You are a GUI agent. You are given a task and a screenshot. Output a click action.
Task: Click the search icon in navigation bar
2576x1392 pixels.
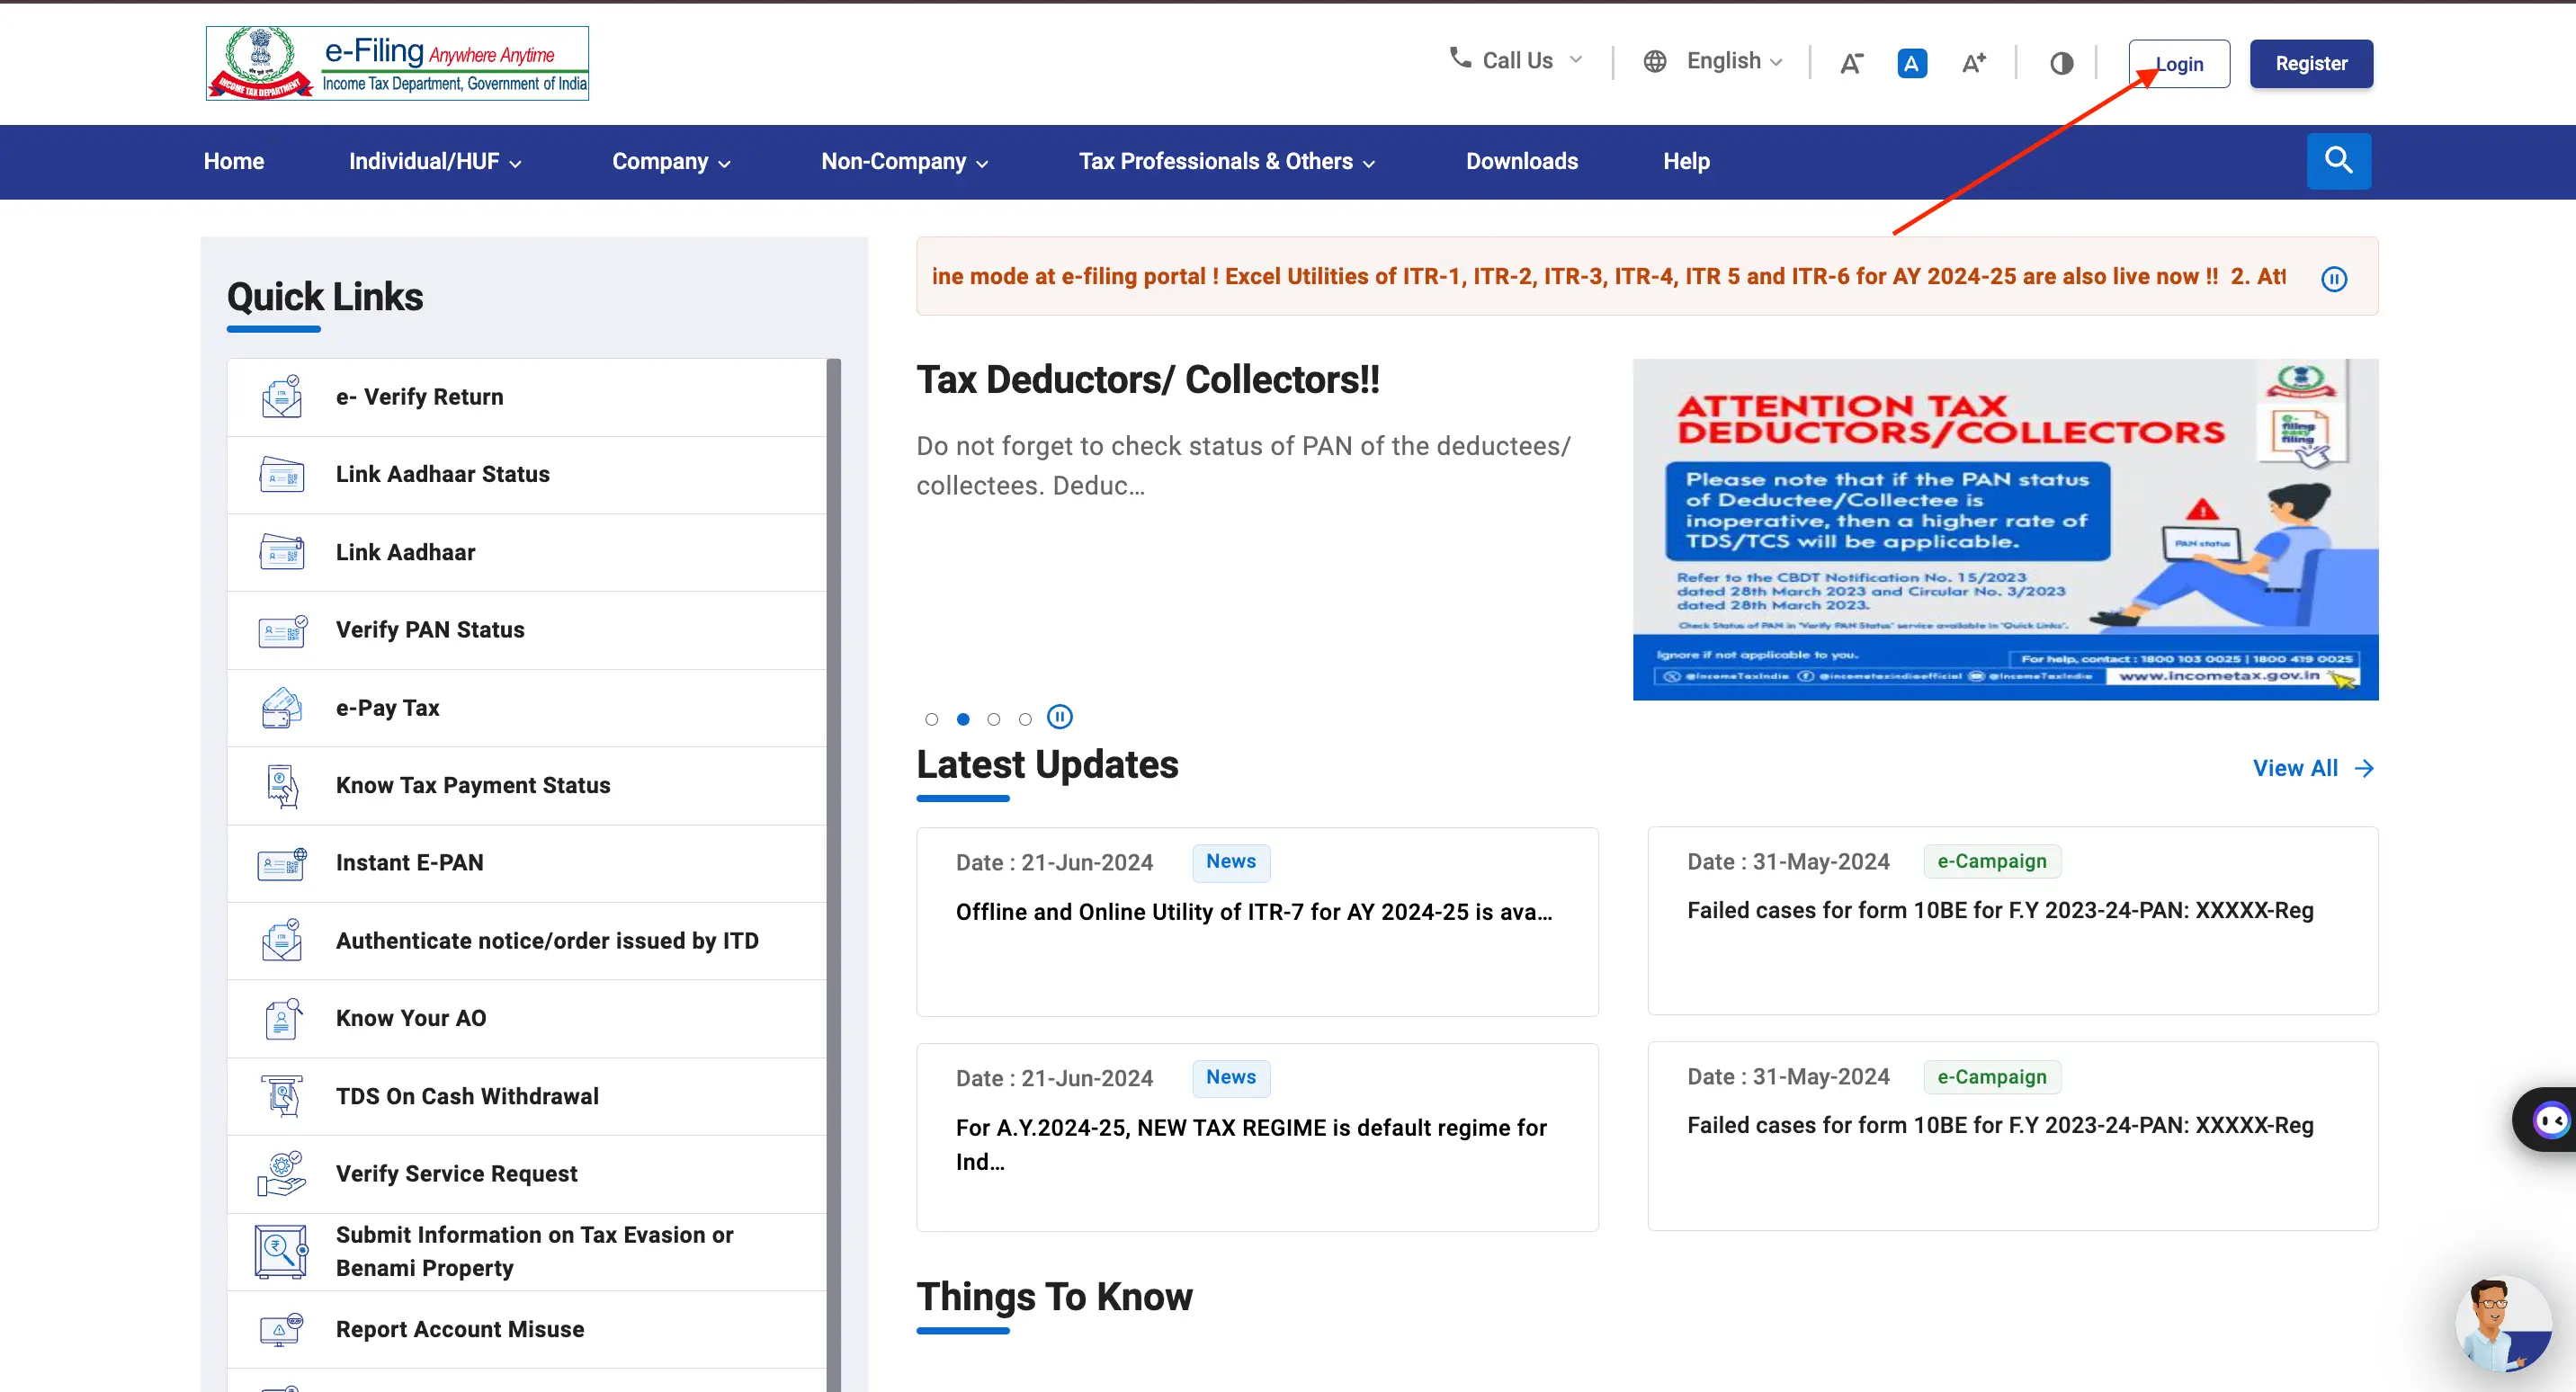pos(2339,161)
